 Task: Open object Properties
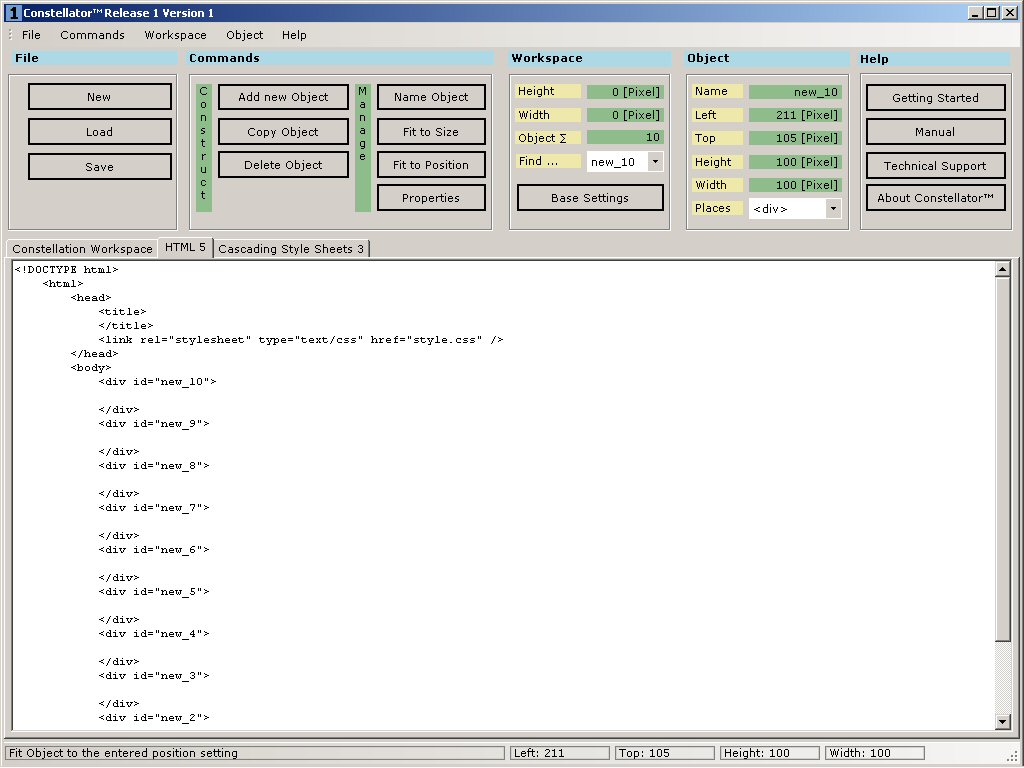[431, 198]
